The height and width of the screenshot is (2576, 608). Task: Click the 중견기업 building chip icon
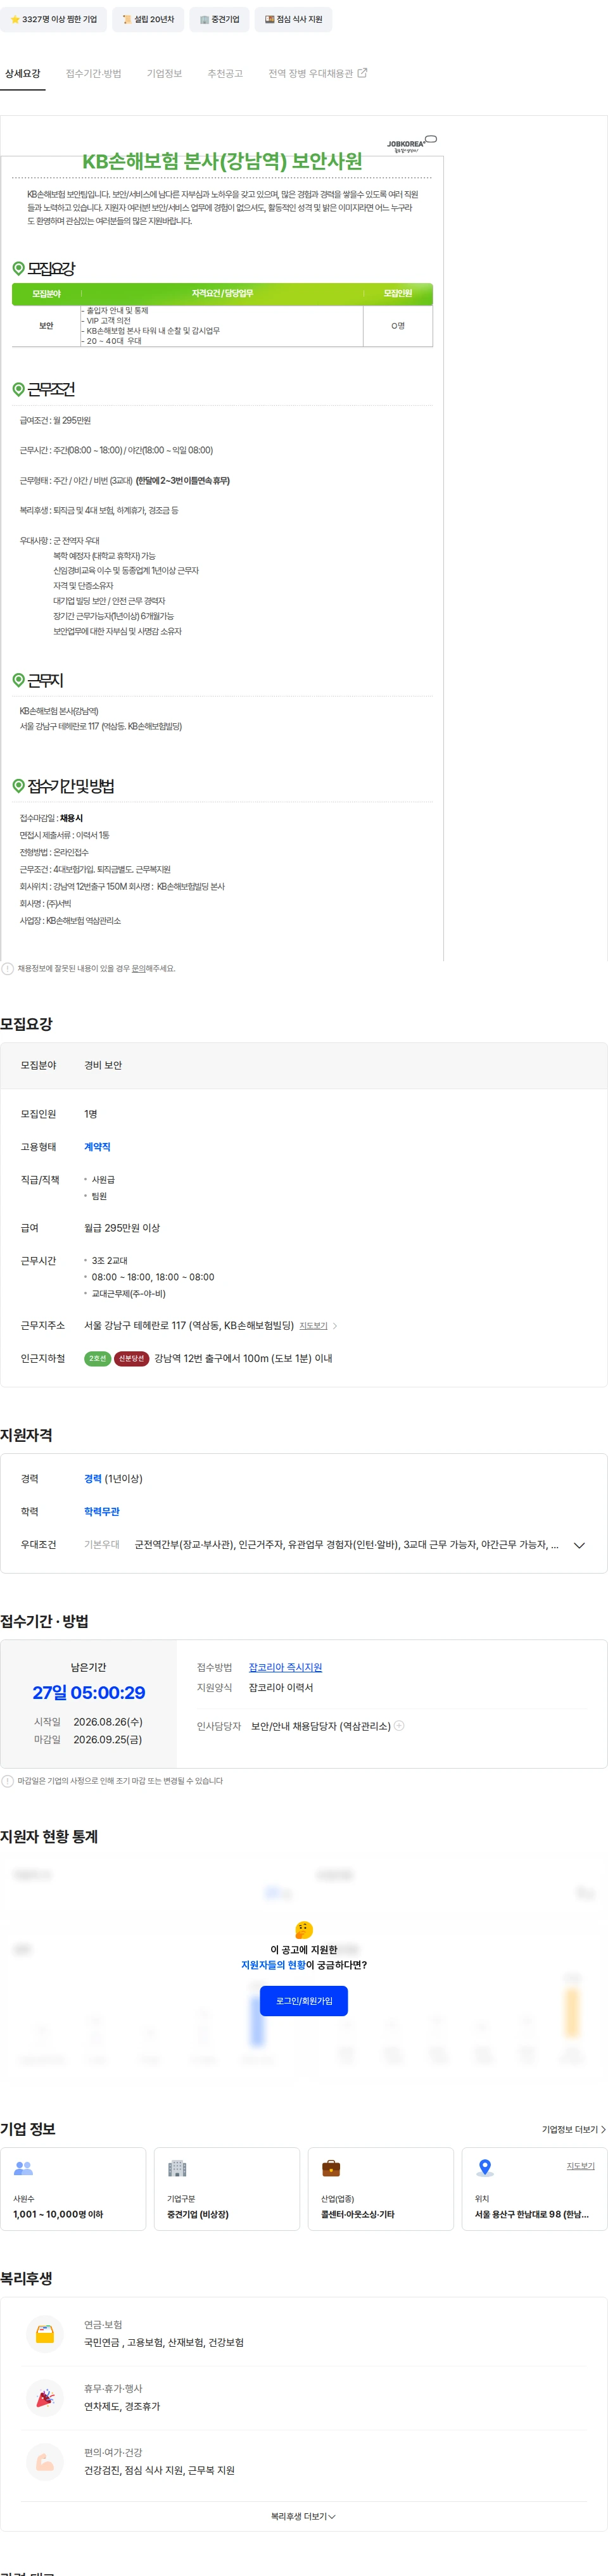[204, 19]
